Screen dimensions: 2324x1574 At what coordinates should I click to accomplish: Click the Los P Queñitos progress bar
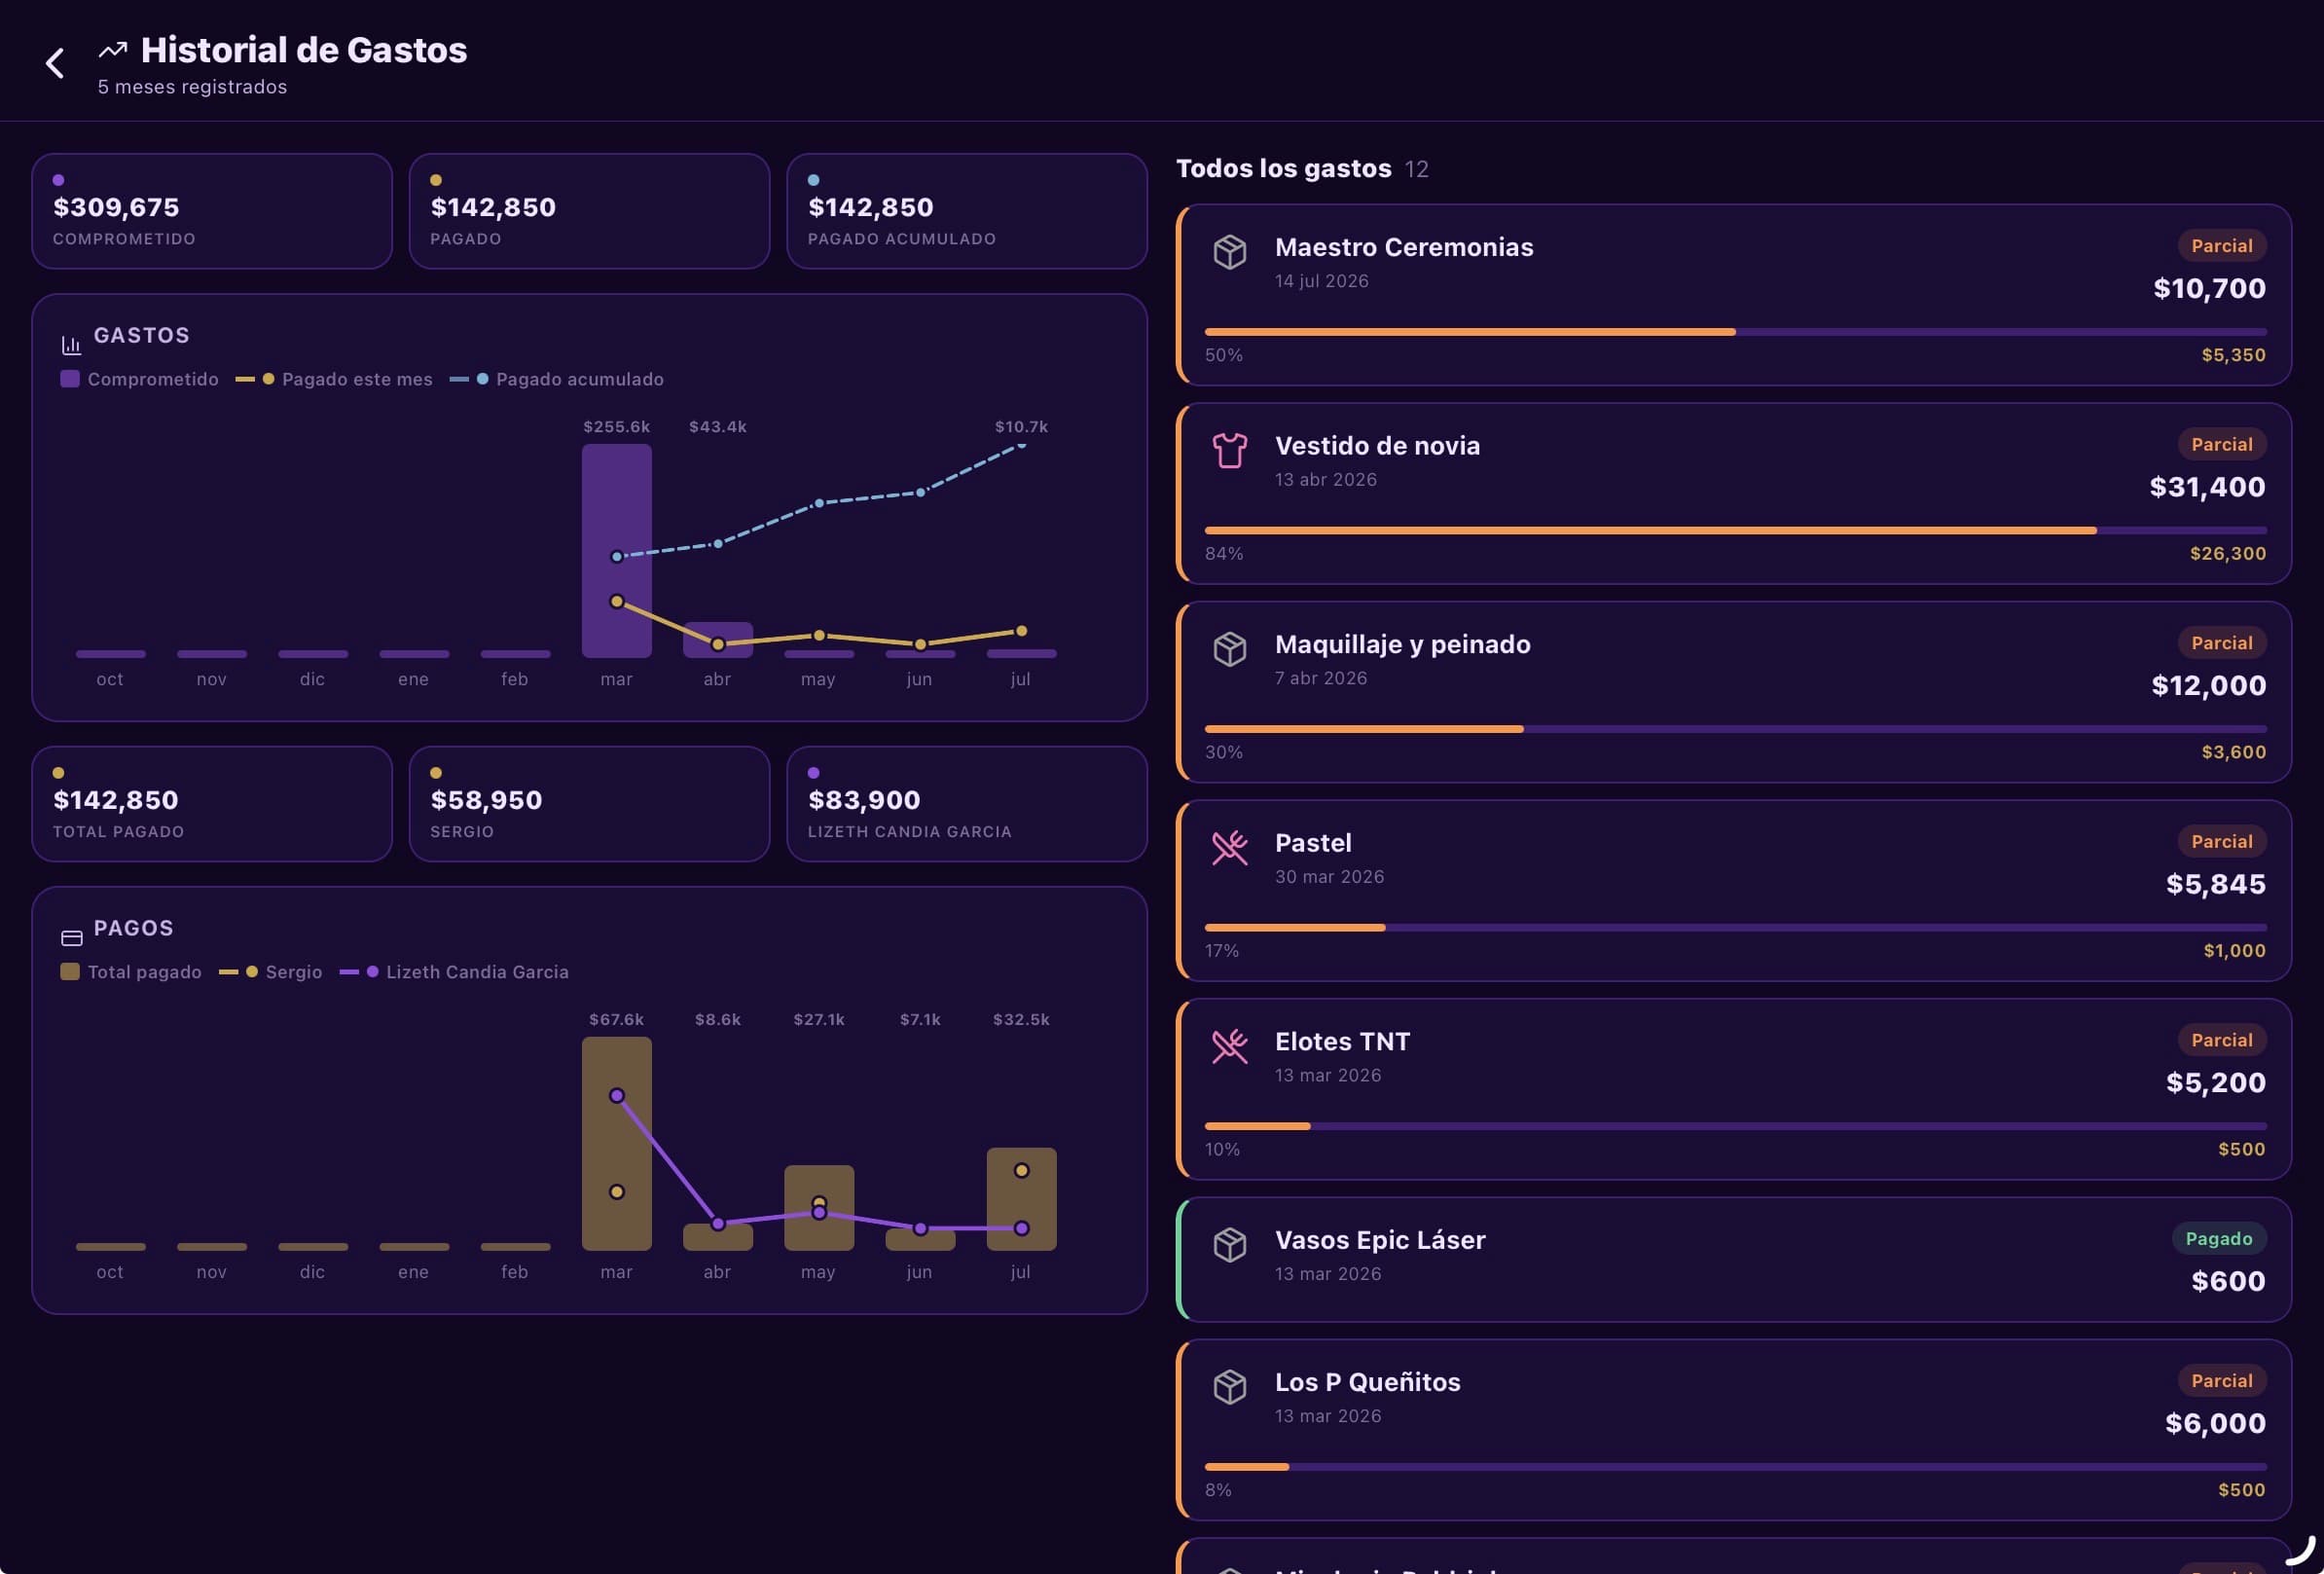[1735, 1467]
